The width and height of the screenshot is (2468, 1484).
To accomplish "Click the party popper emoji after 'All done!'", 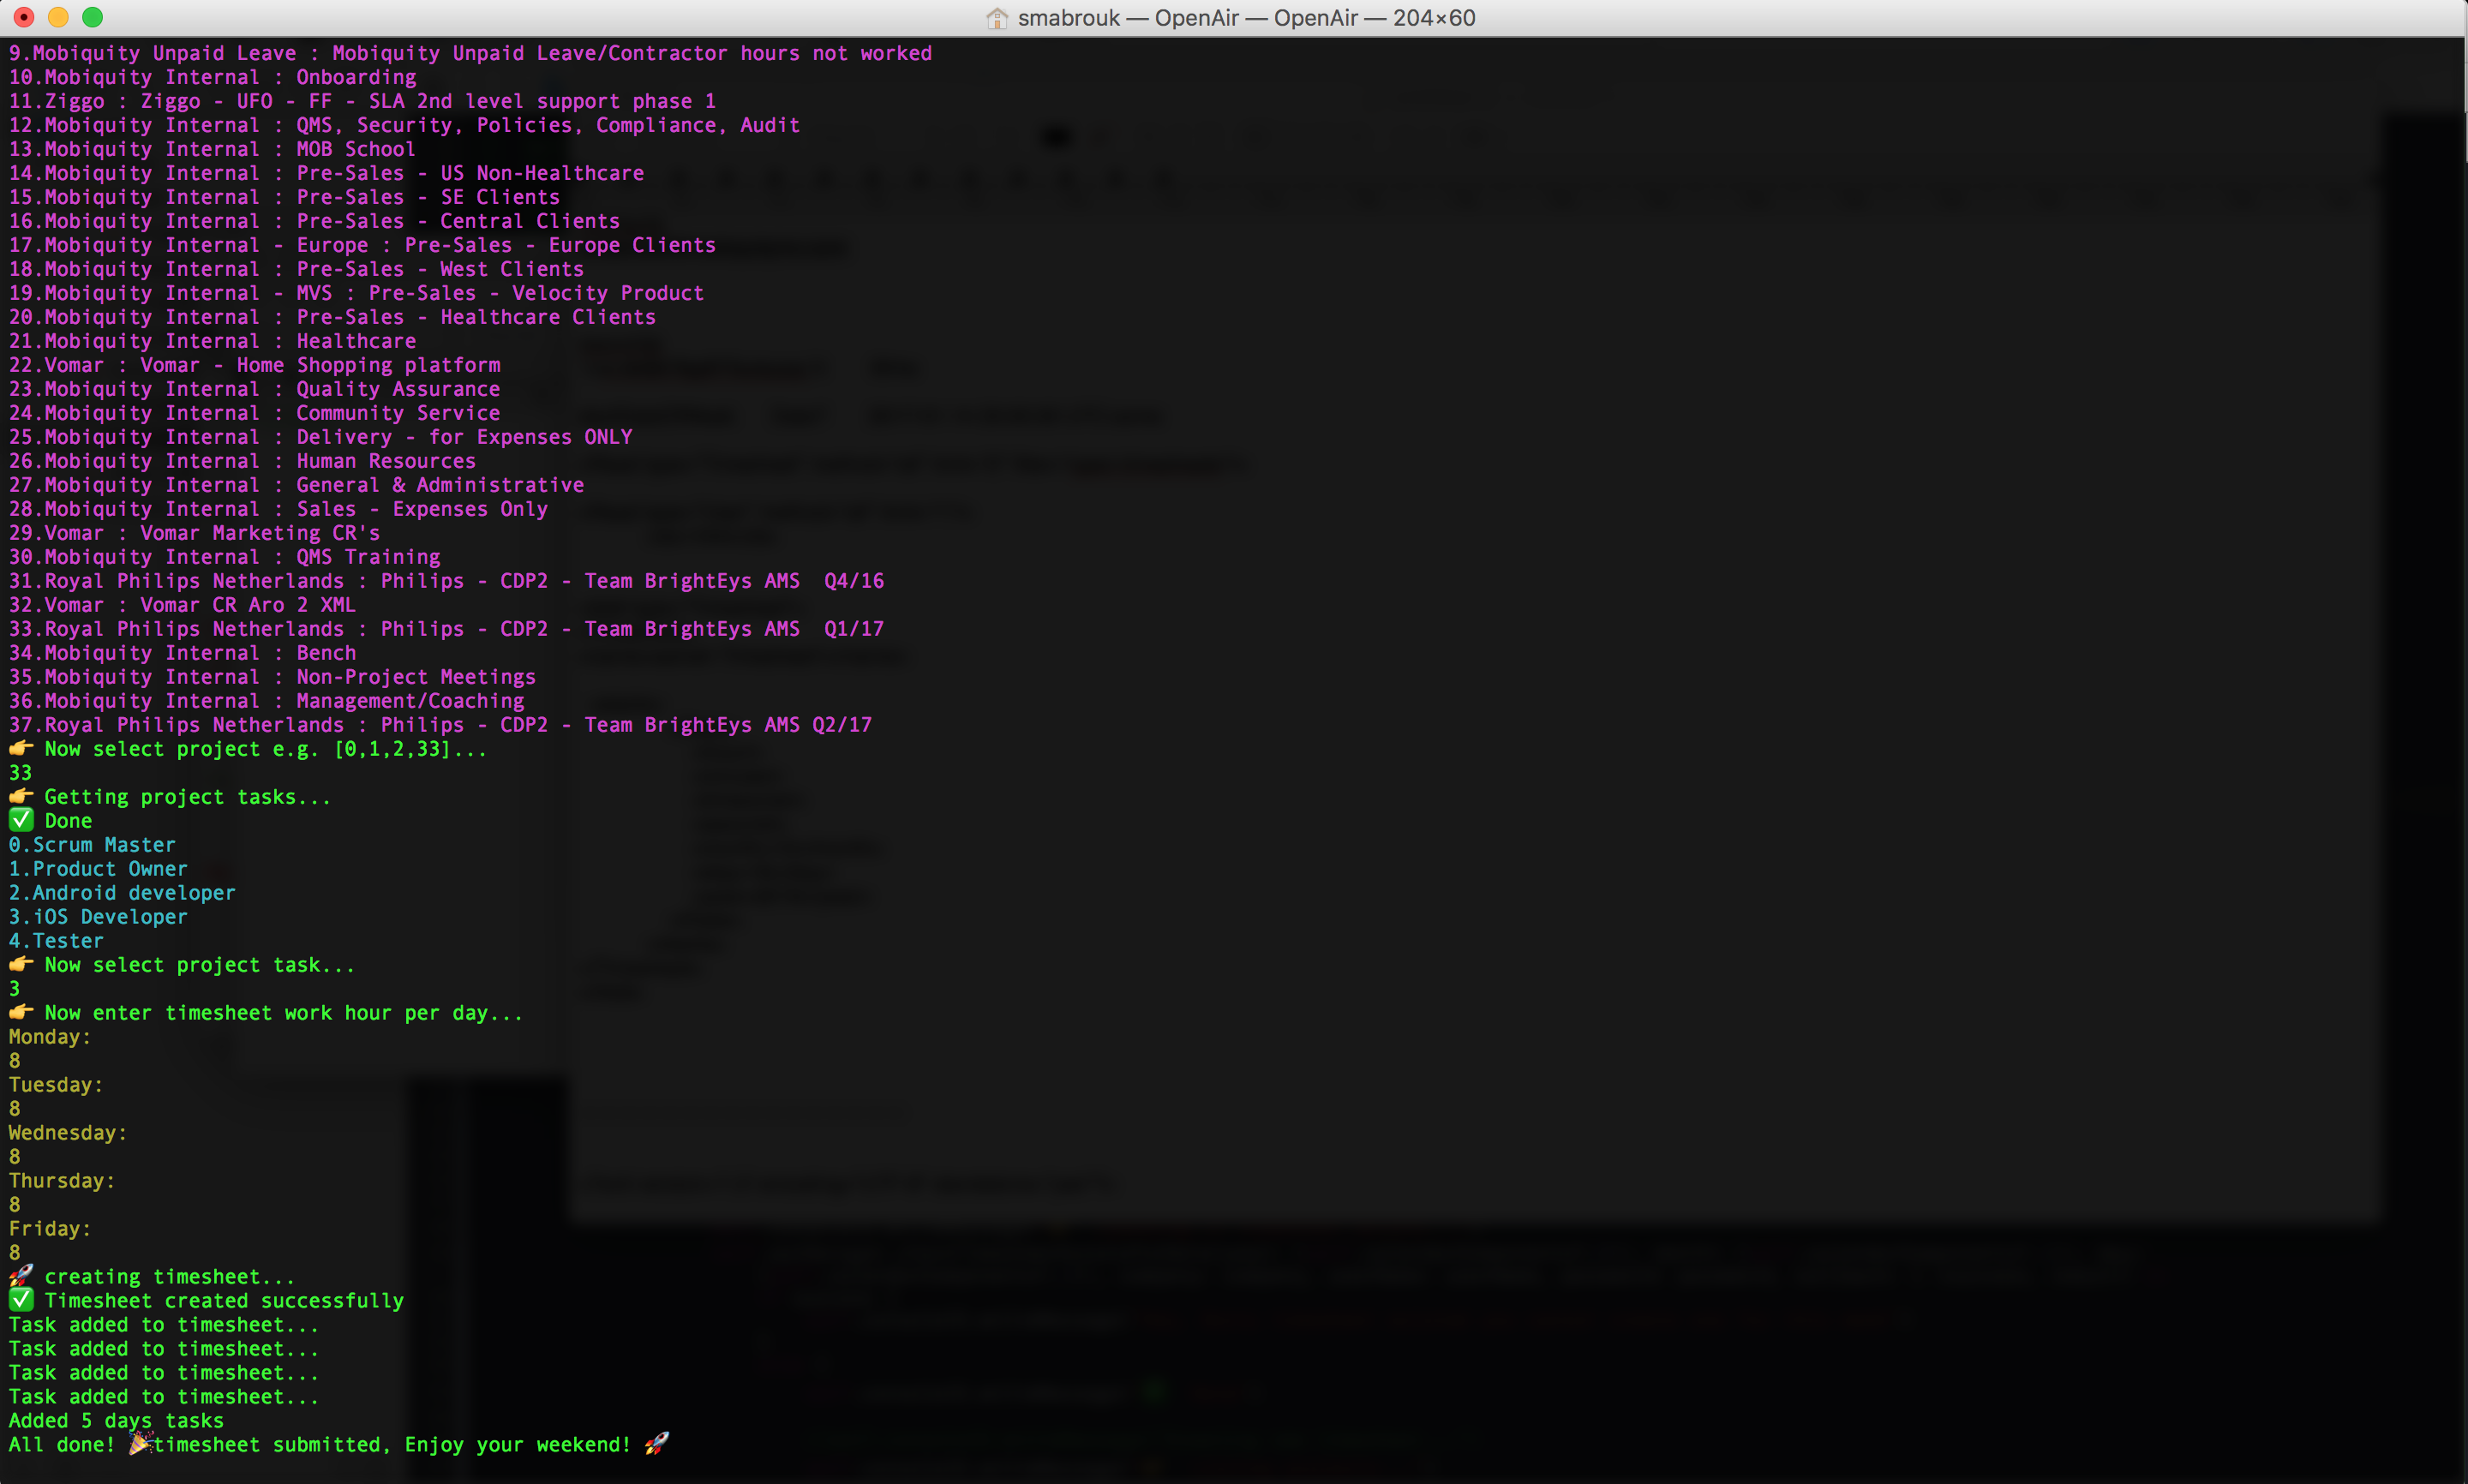I will click(140, 1444).
